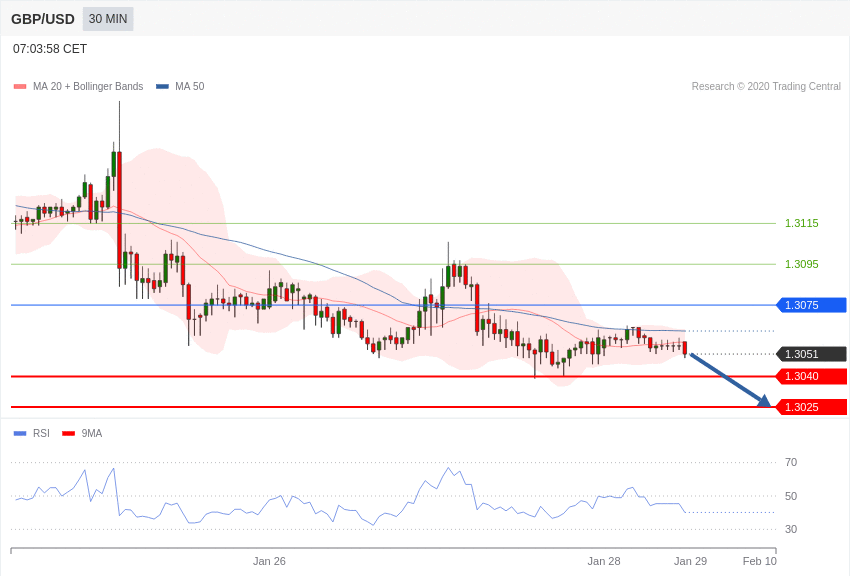
Task: Click the 30 MIN timeframe button
Action: (108, 19)
